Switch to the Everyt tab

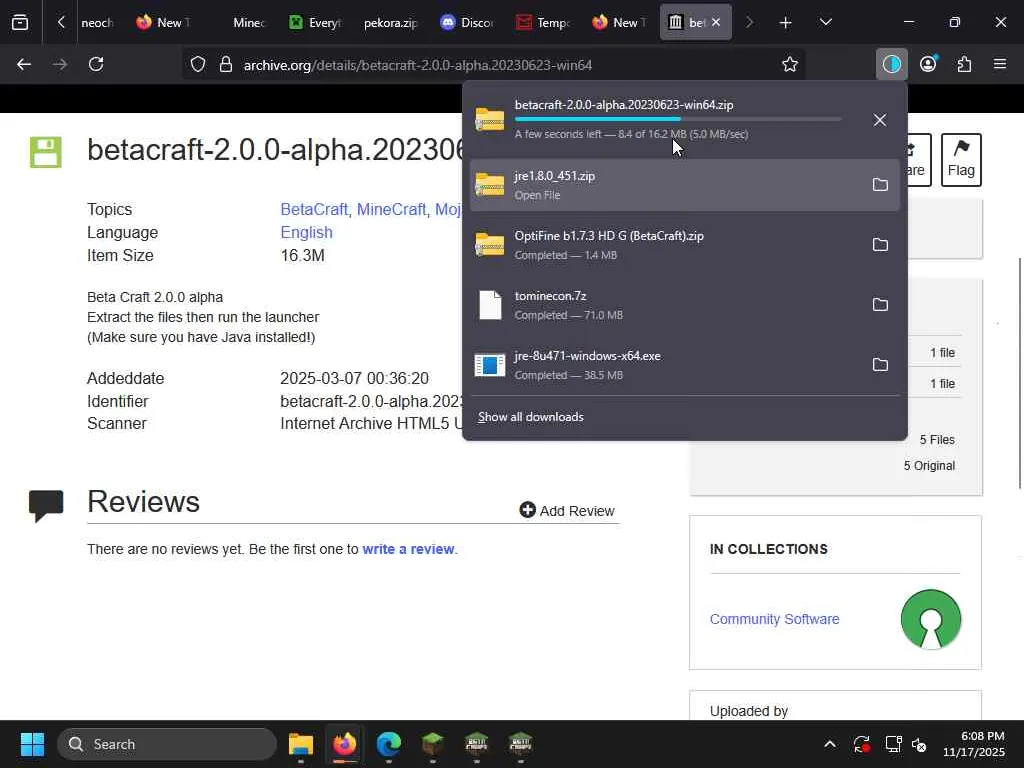(x=315, y=23)
